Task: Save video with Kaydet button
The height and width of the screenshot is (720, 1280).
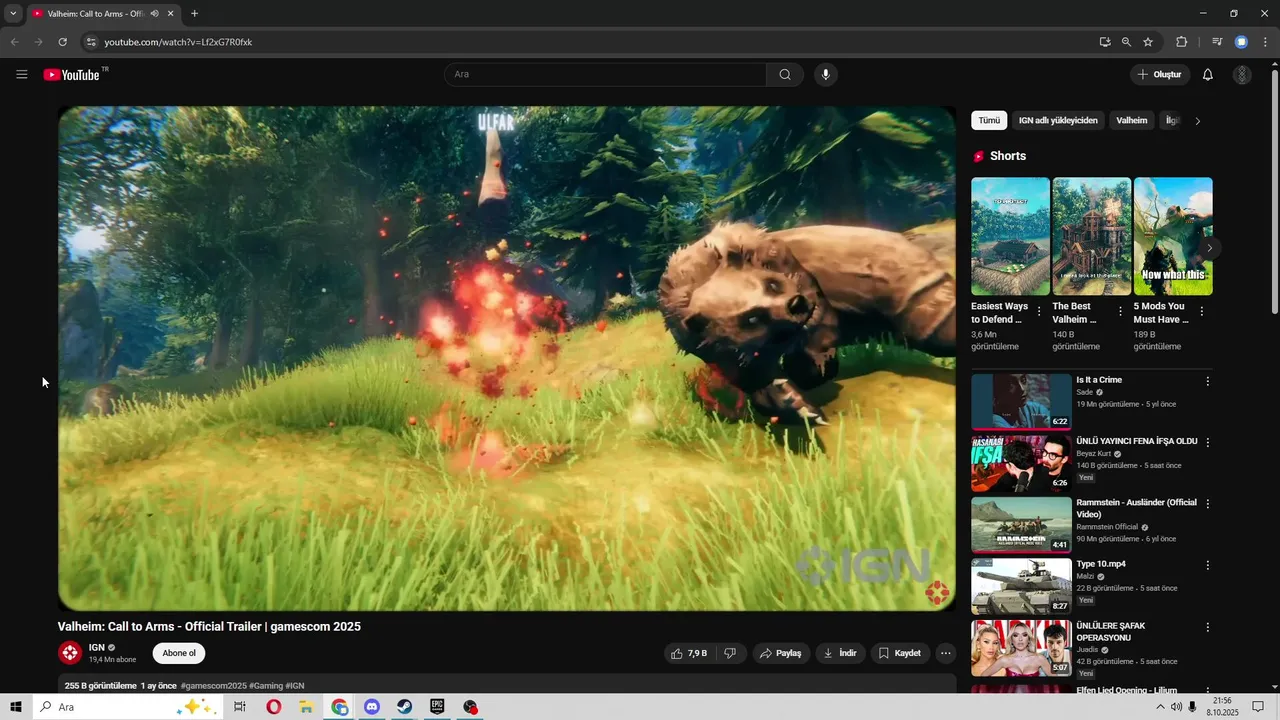Action: pos(899,653)
